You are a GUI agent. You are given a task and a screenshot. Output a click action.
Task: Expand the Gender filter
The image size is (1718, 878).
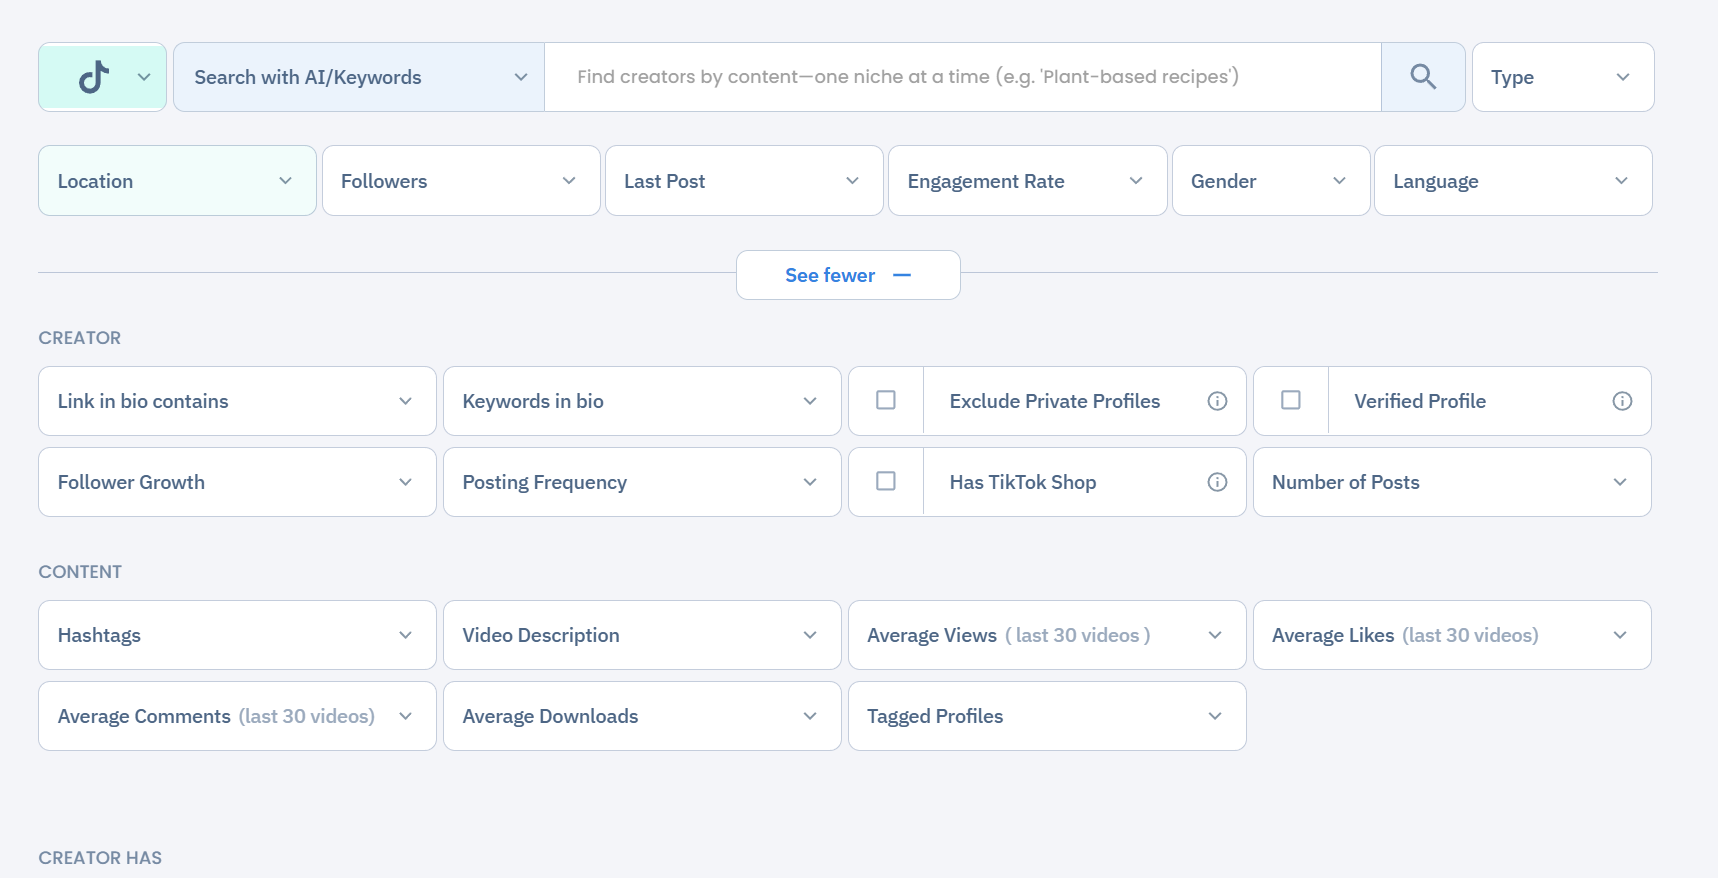click(x=1271, y=181)
